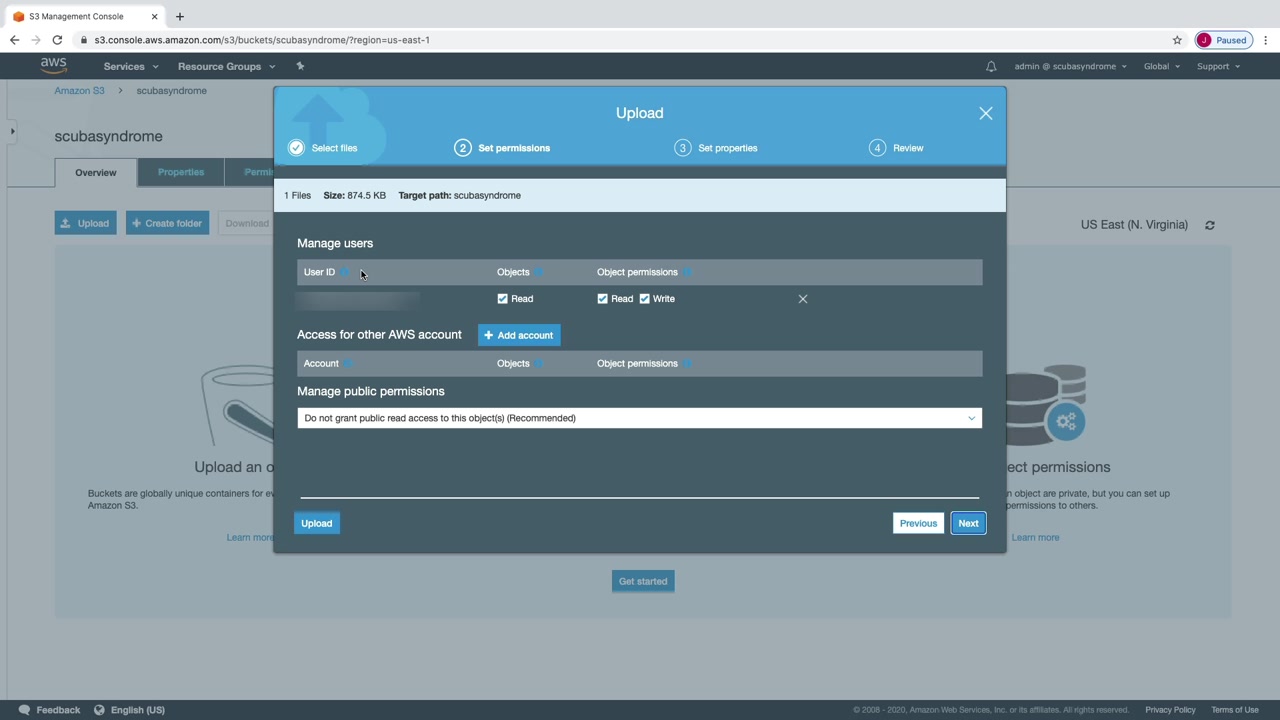Open the Privacy Policy link
This screenshot has height=720, width=1280.
click(x=1170, y=710)
